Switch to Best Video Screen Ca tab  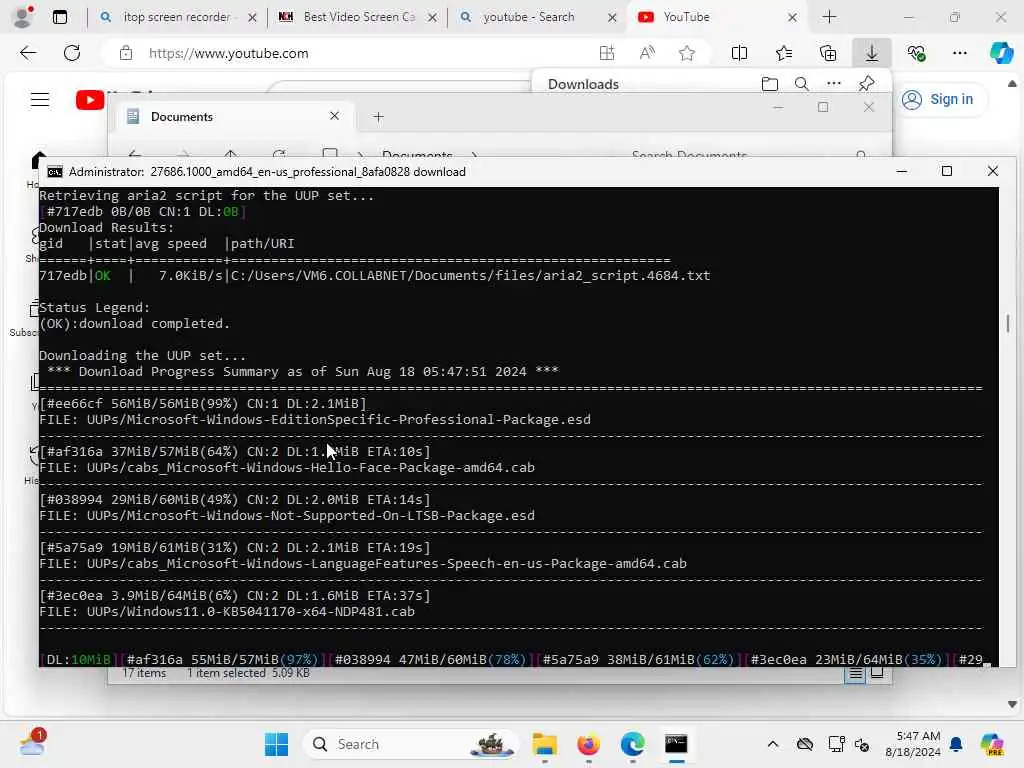coord(359,17)
